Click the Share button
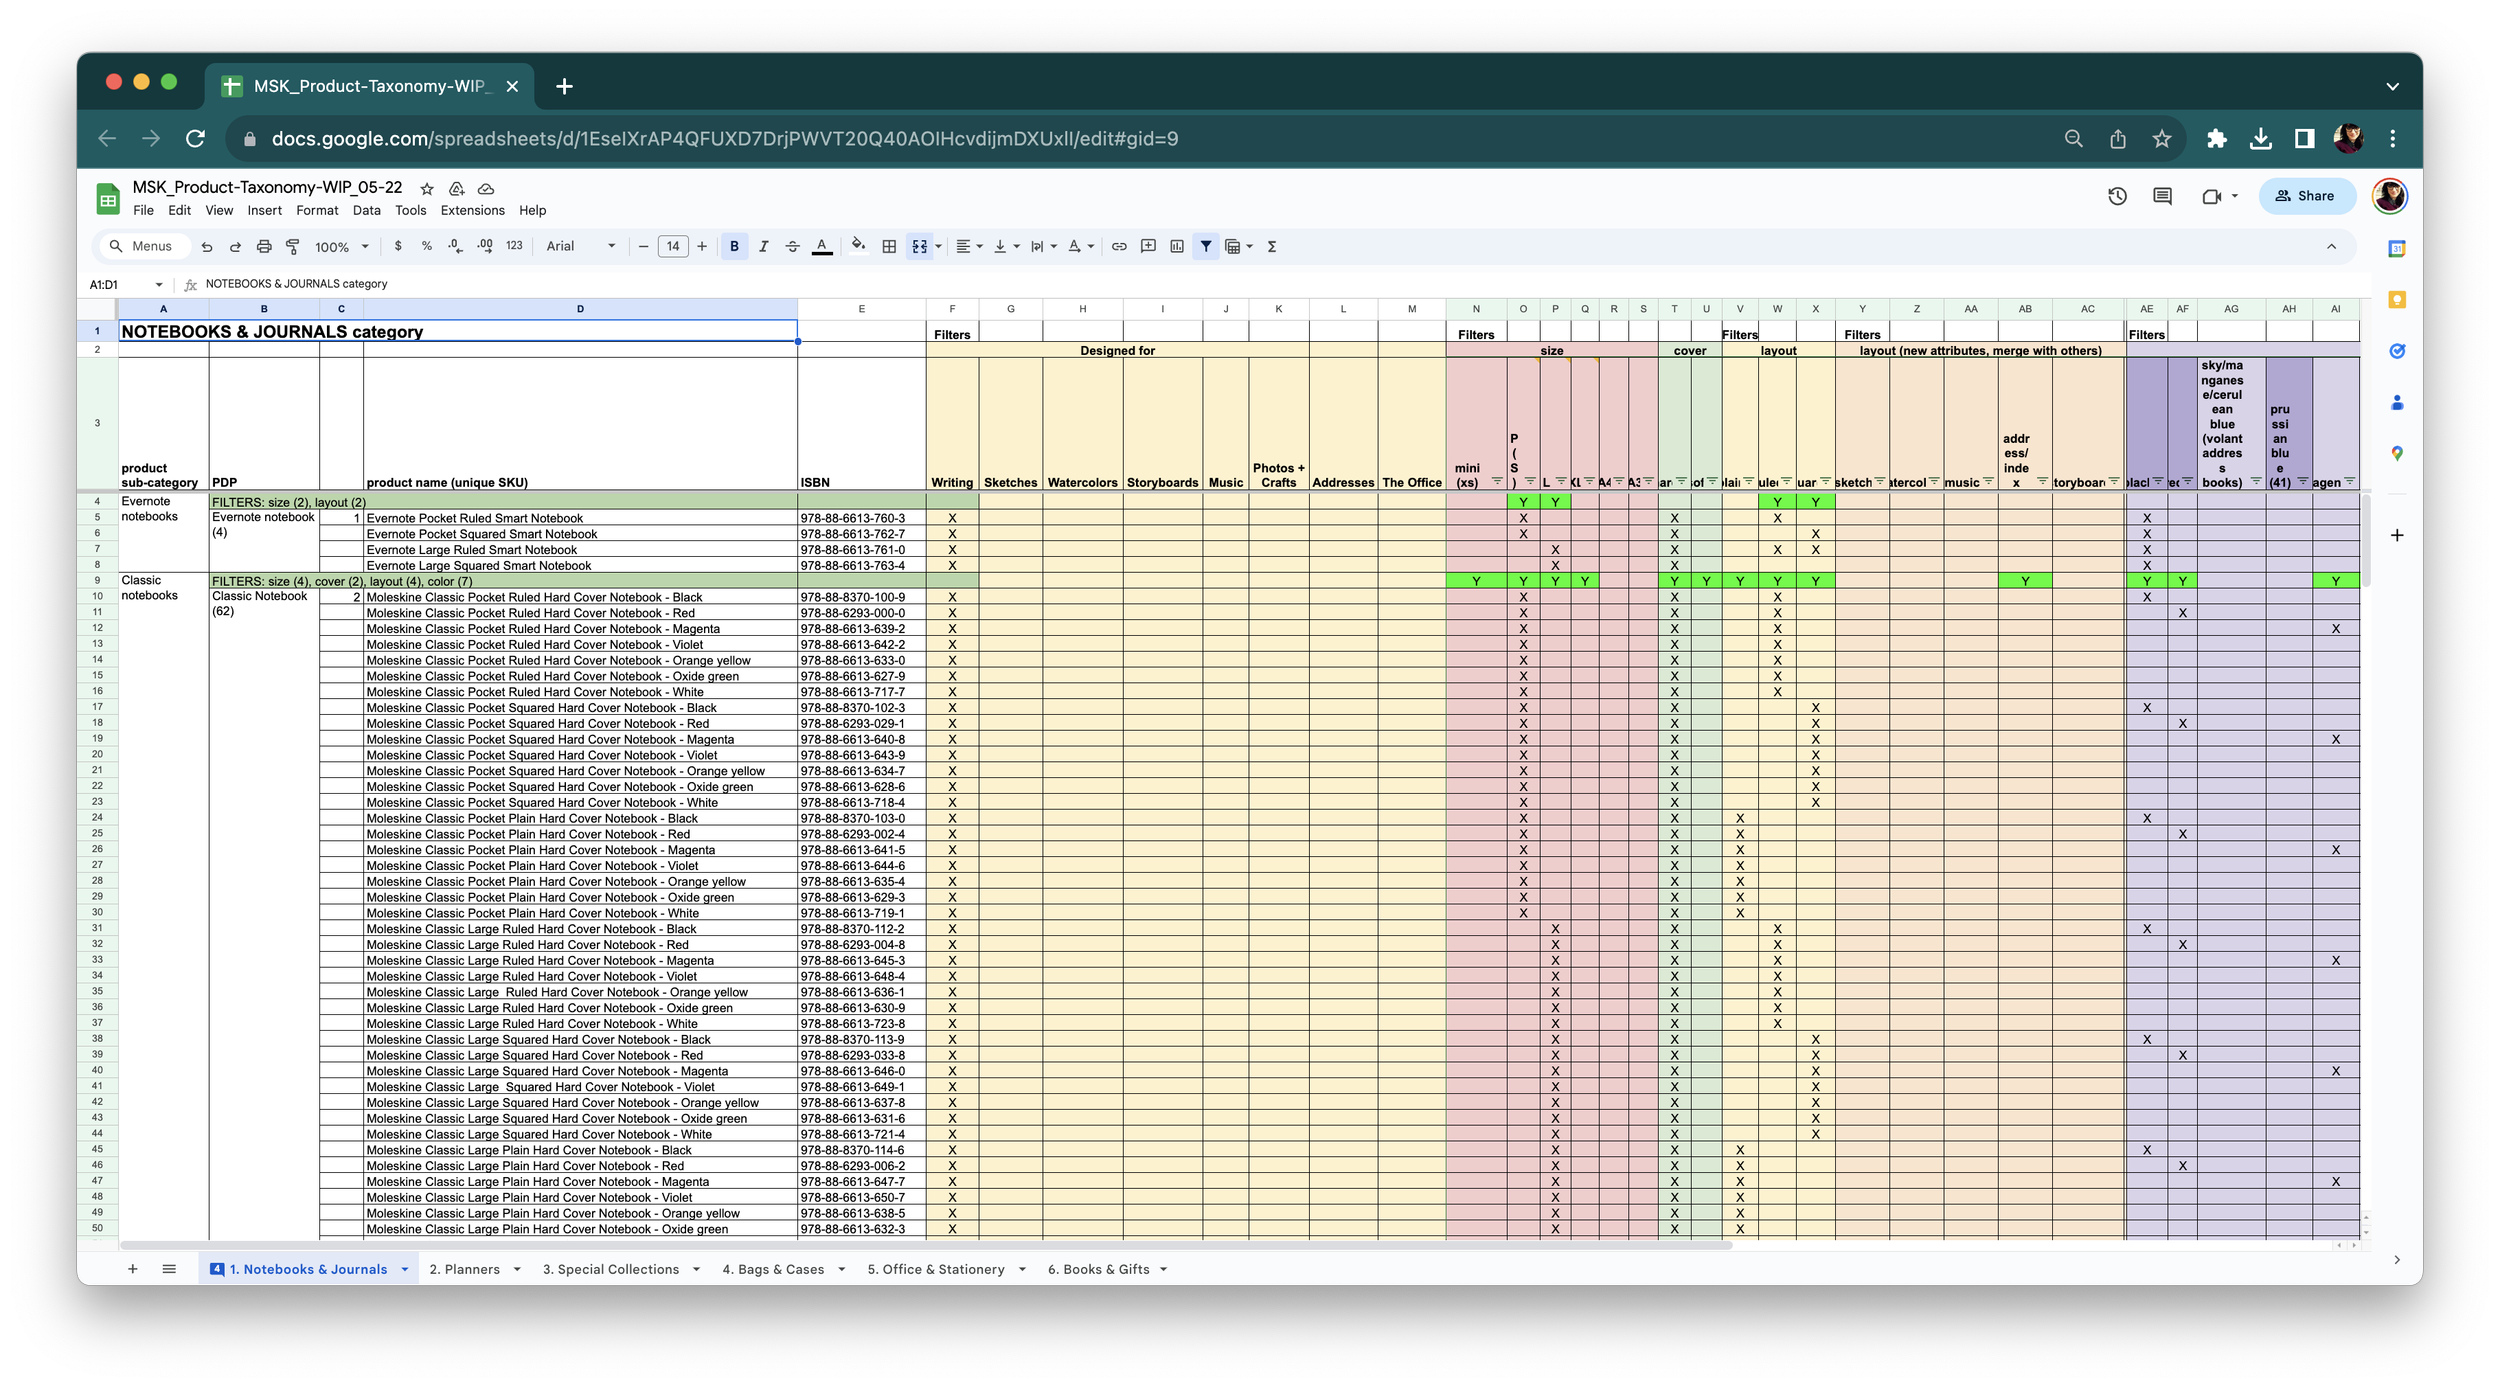Viewport: 2500px width, 1387px height. click(2305, 196)
